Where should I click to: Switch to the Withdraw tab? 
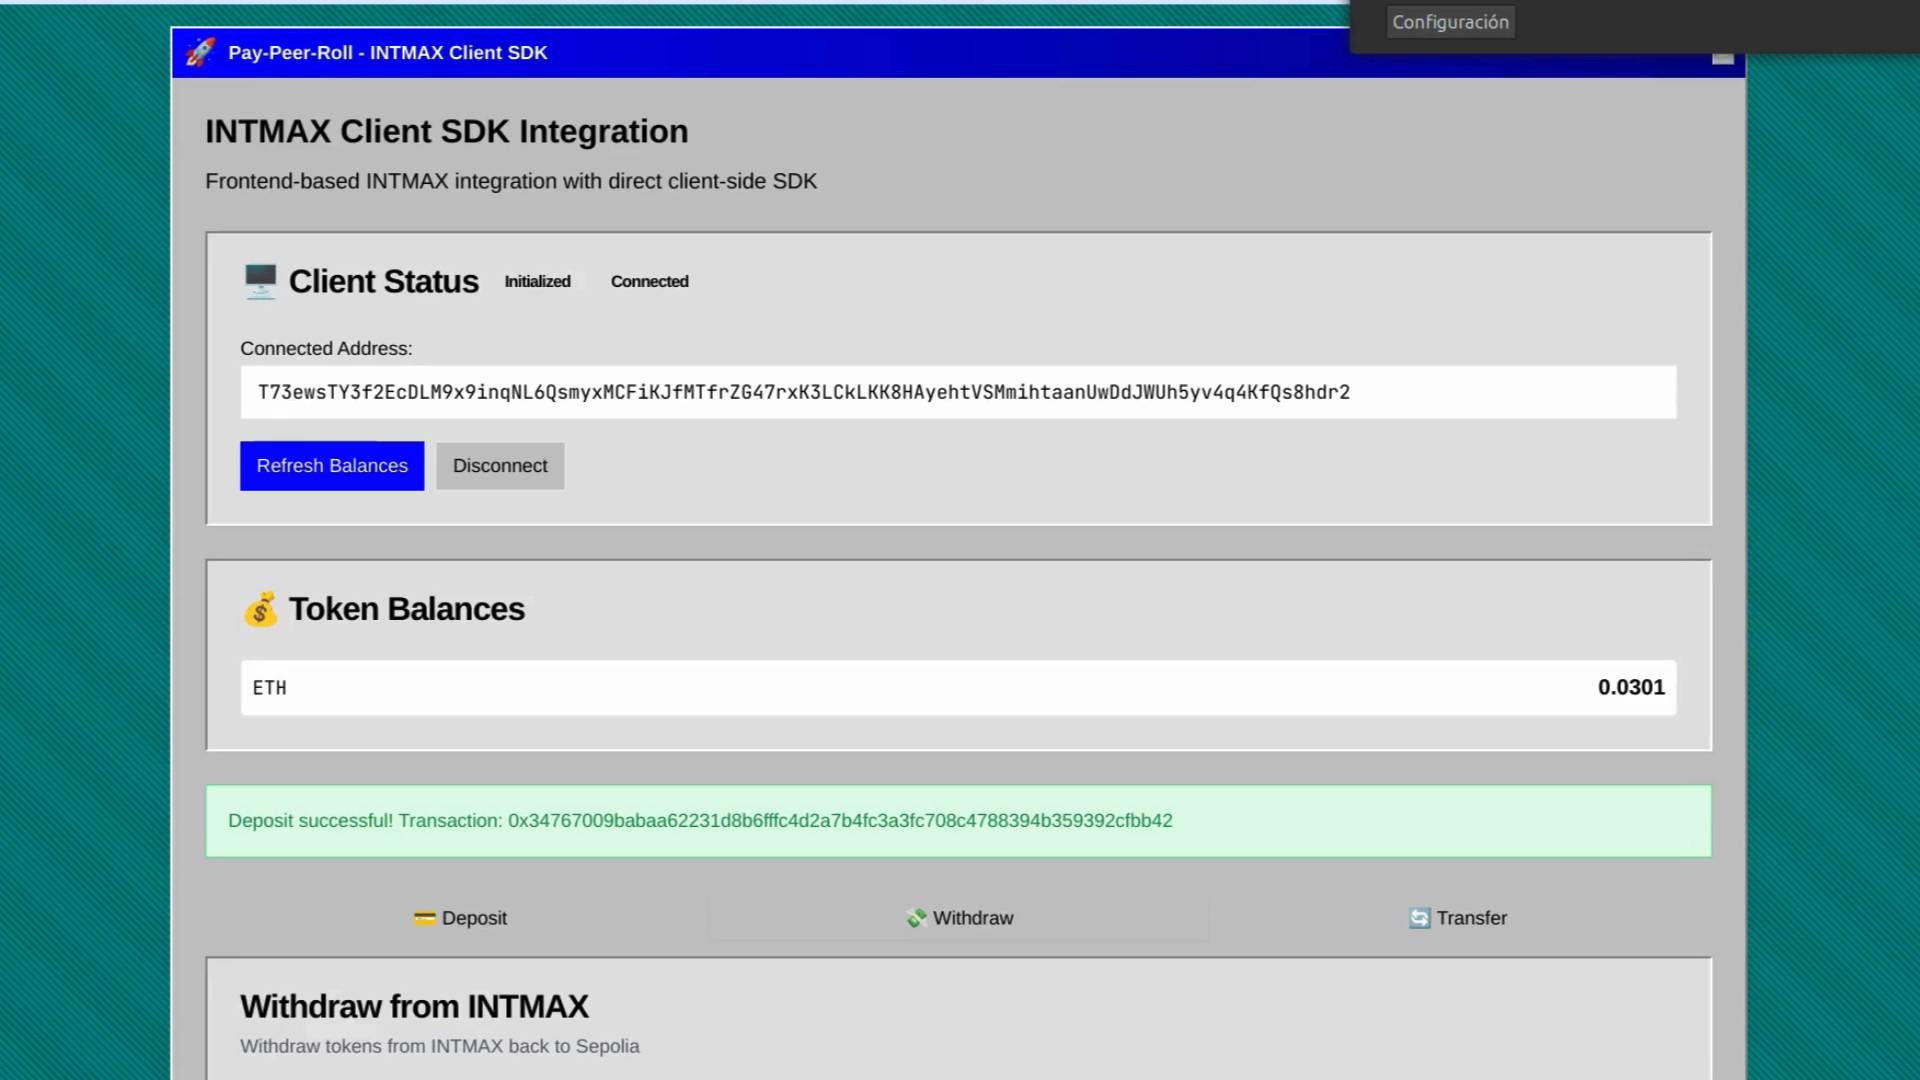click(x=959, y=918)
